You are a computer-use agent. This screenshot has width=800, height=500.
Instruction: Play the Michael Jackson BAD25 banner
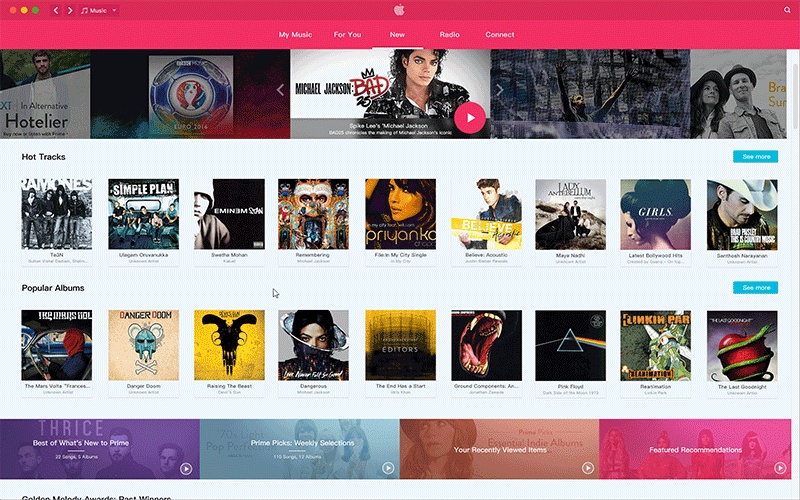470,117
